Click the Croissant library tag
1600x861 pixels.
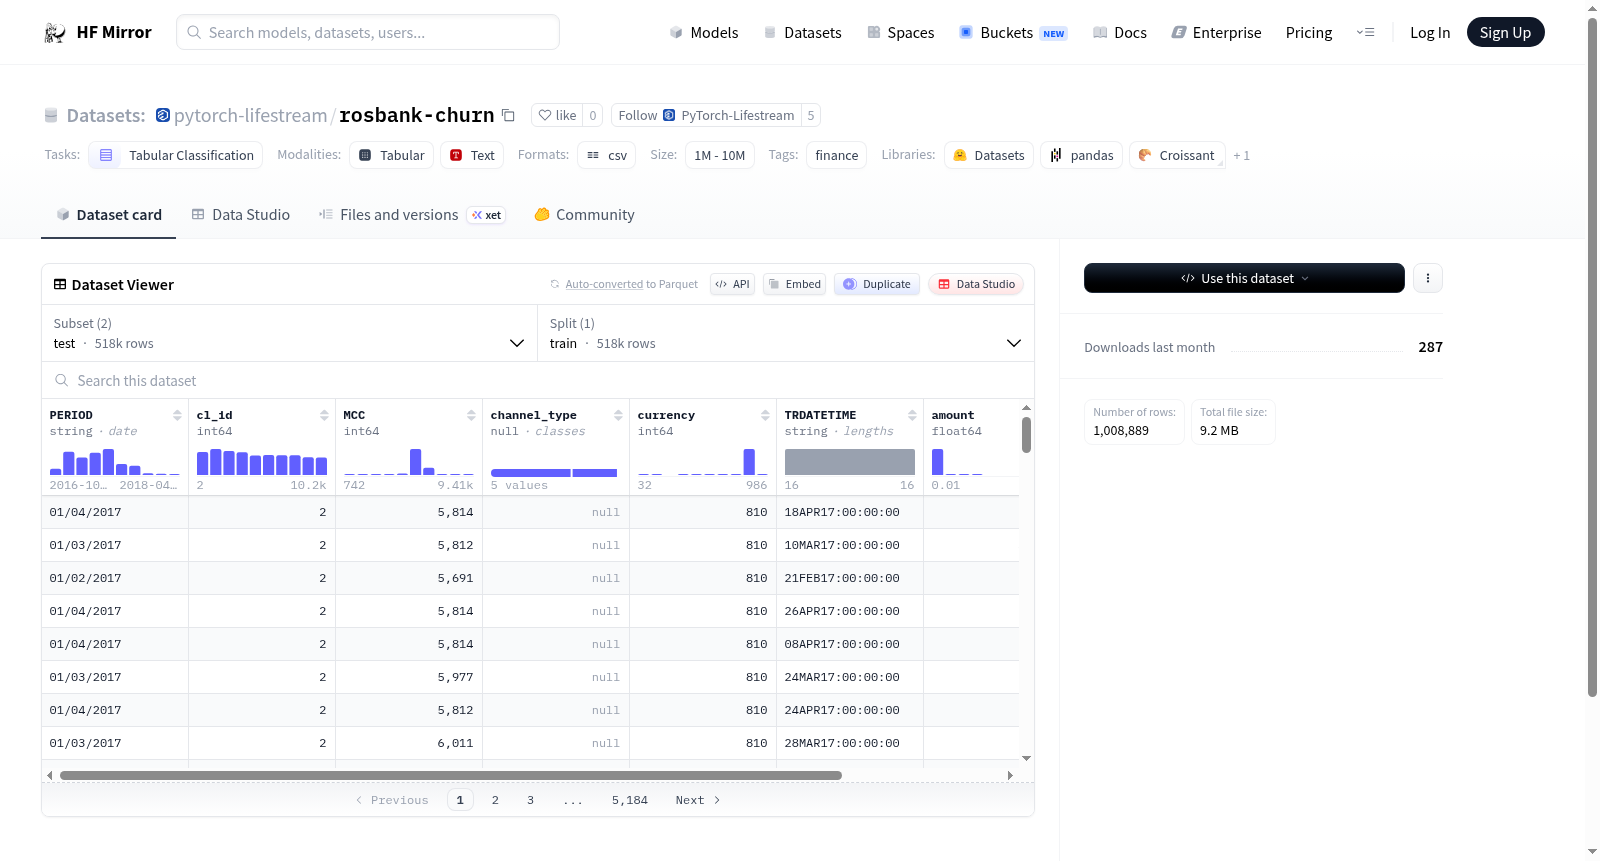click(1177, 155)
